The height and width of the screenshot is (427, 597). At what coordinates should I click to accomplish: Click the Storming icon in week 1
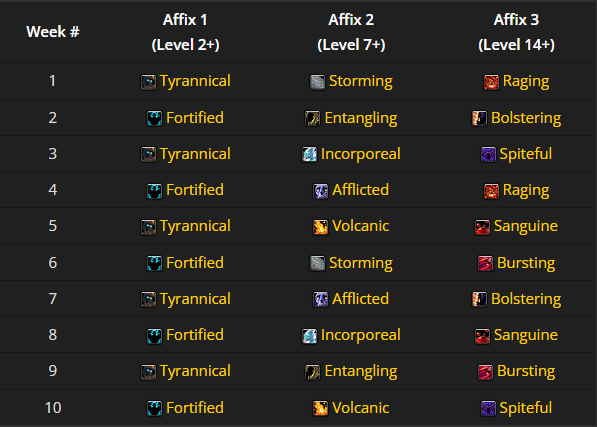318,82
